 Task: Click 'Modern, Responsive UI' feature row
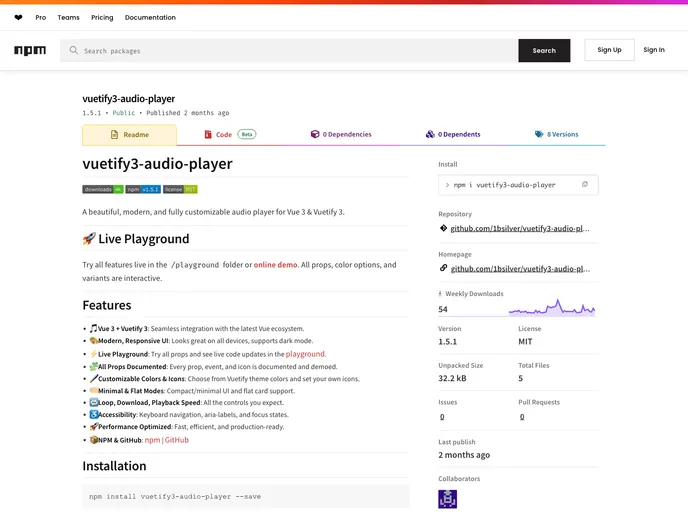201,340
